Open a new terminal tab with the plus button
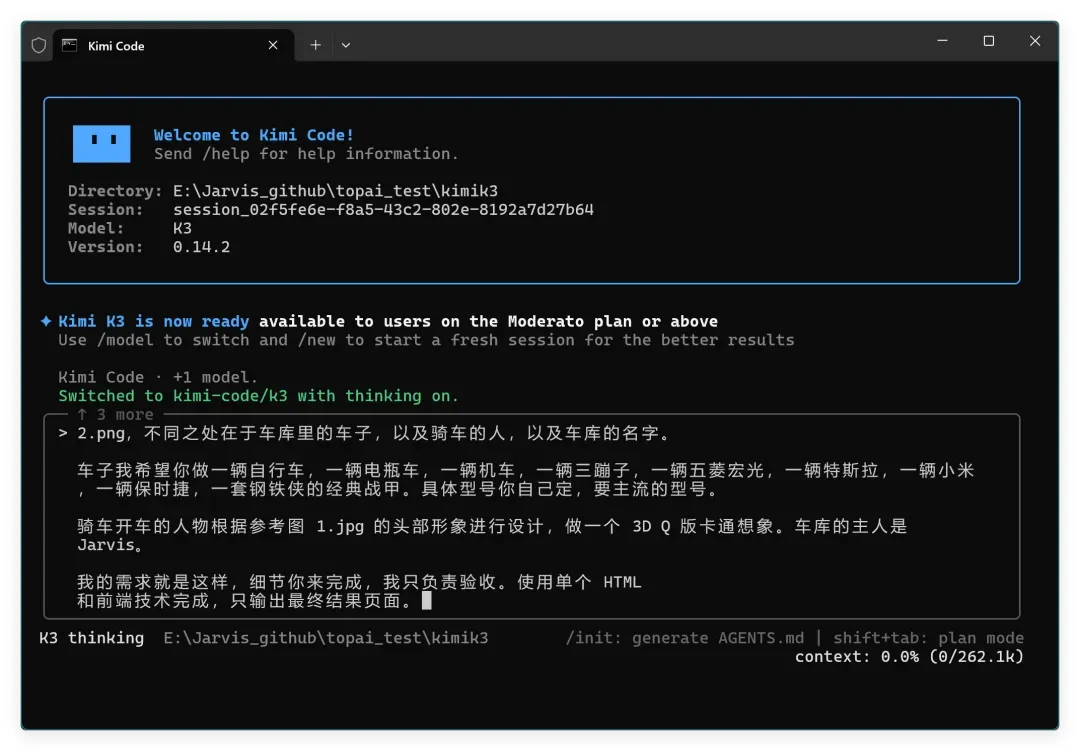Image resolution: width=1080 pixels, height=751 pixels. 315,45
